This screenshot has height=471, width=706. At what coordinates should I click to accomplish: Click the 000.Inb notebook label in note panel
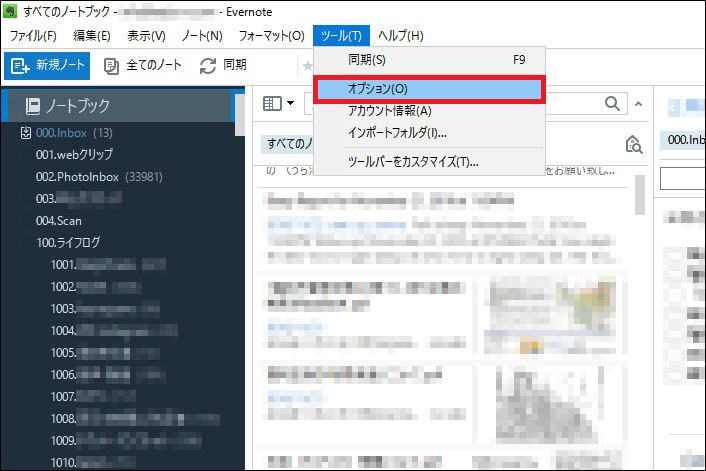click(685, 140)
